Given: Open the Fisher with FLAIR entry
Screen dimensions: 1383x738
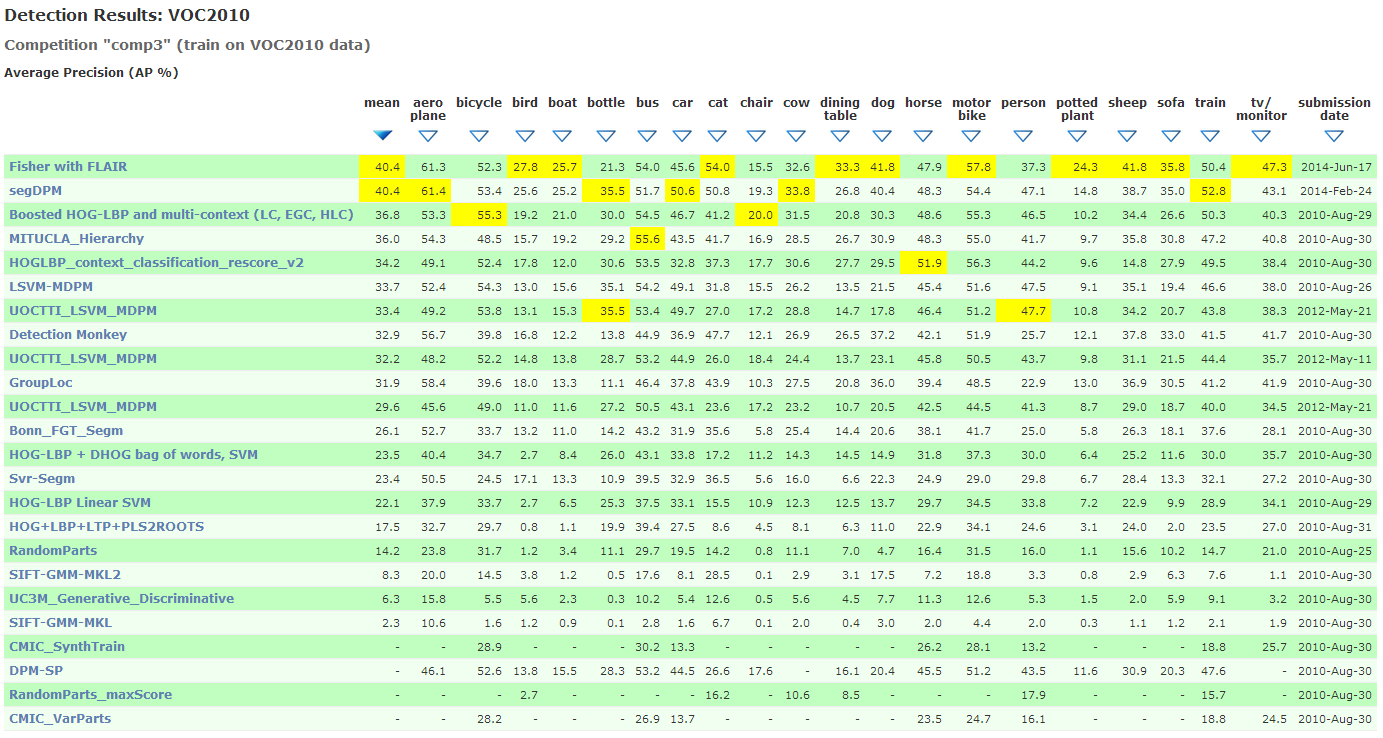Looking at the screenshot, I should [x=68, y=167].
